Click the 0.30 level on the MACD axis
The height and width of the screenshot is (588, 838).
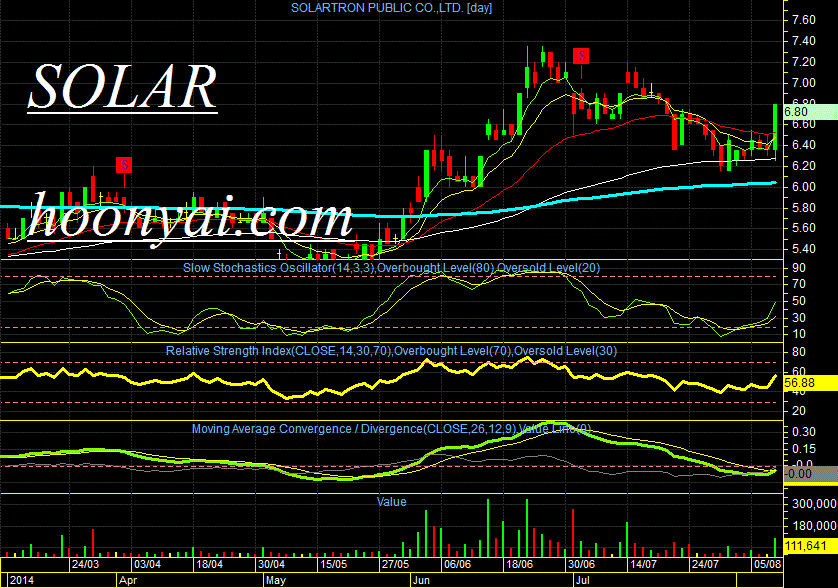(x=804, y=432)
